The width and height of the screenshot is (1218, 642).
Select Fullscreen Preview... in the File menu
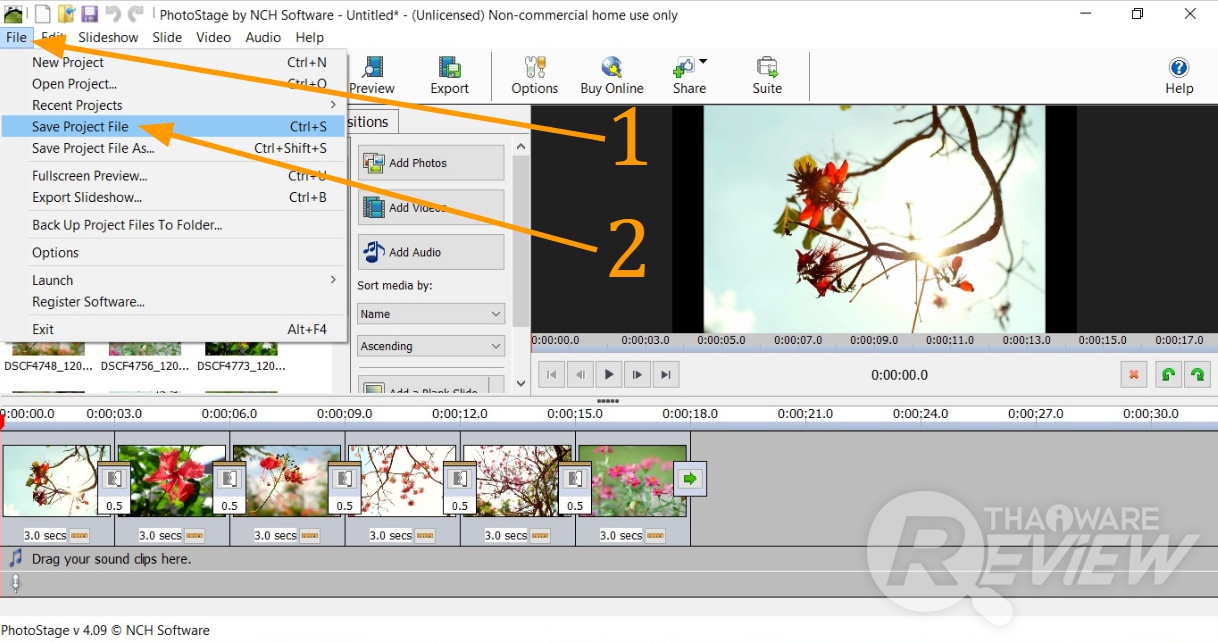174,176
